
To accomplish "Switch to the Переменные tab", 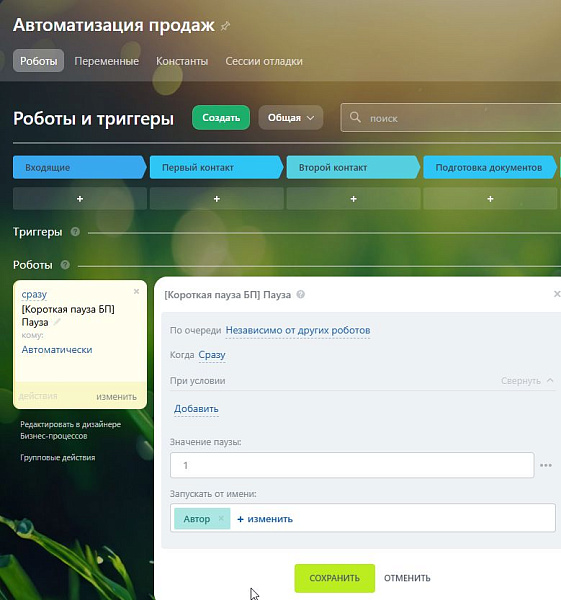I will pos(106,61).
